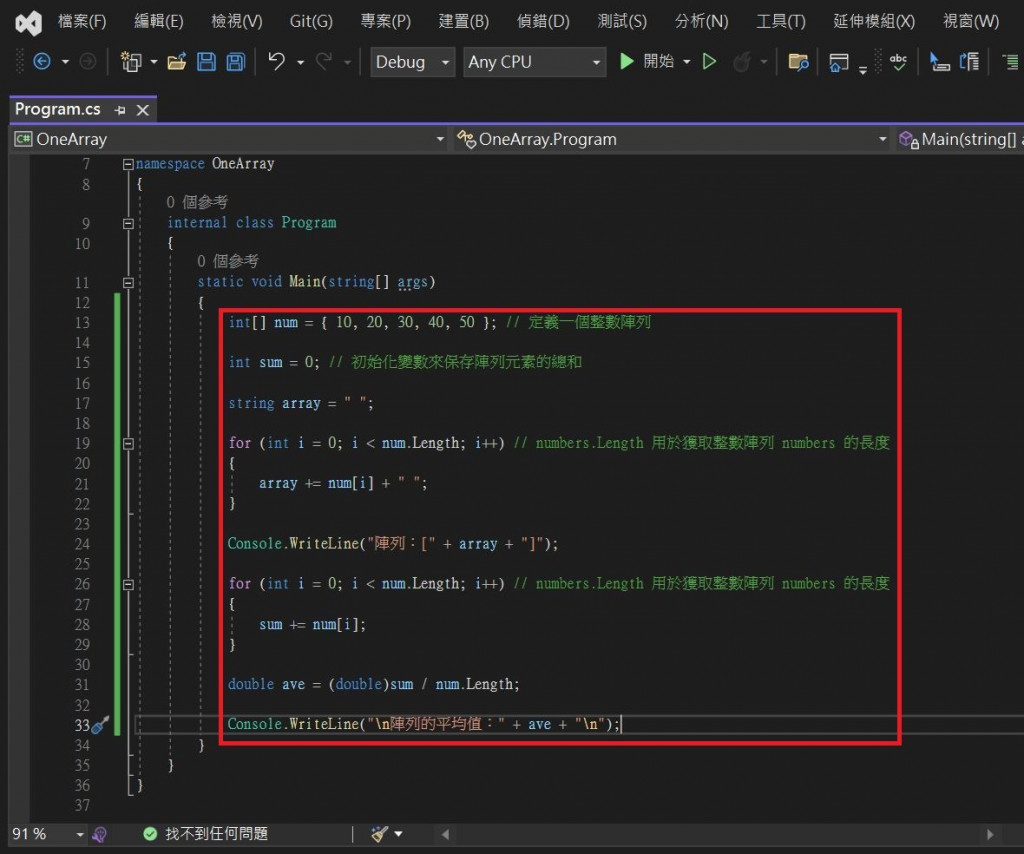This screenshot has width=1024, height=854.
Task: Close the Program.cs tab
Action: coord(142,110)
